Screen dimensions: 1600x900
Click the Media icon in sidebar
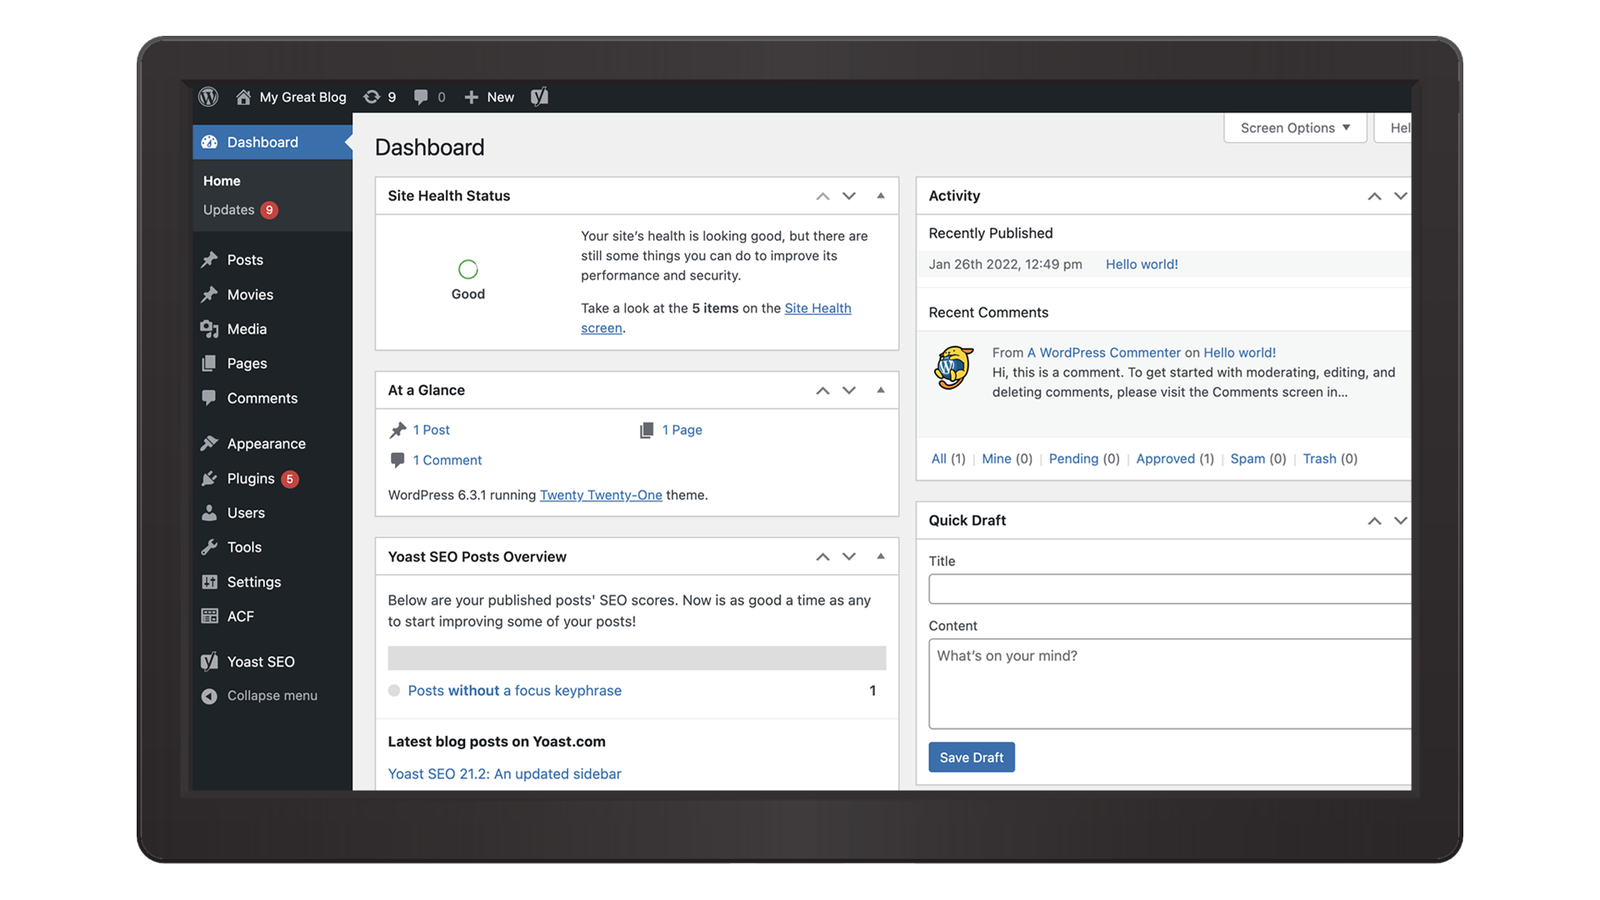(x=209, y=329)
